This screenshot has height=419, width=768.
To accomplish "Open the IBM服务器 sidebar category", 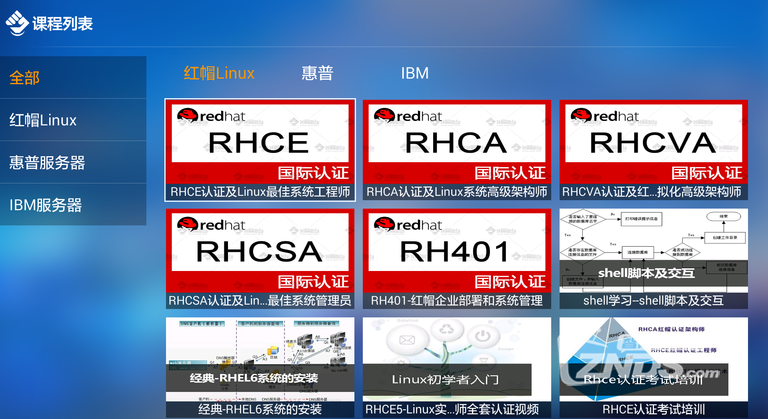I will [x=73, y=205].
